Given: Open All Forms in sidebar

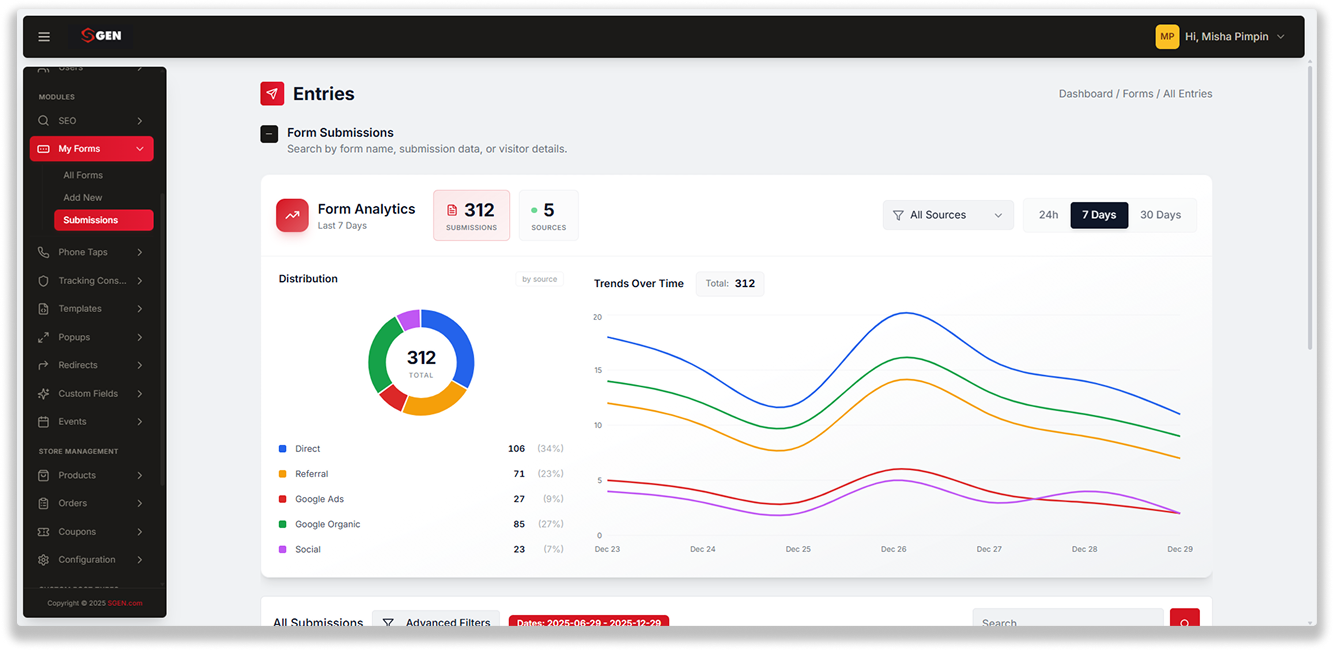Looking at the screenshot, I should (83, 176).
